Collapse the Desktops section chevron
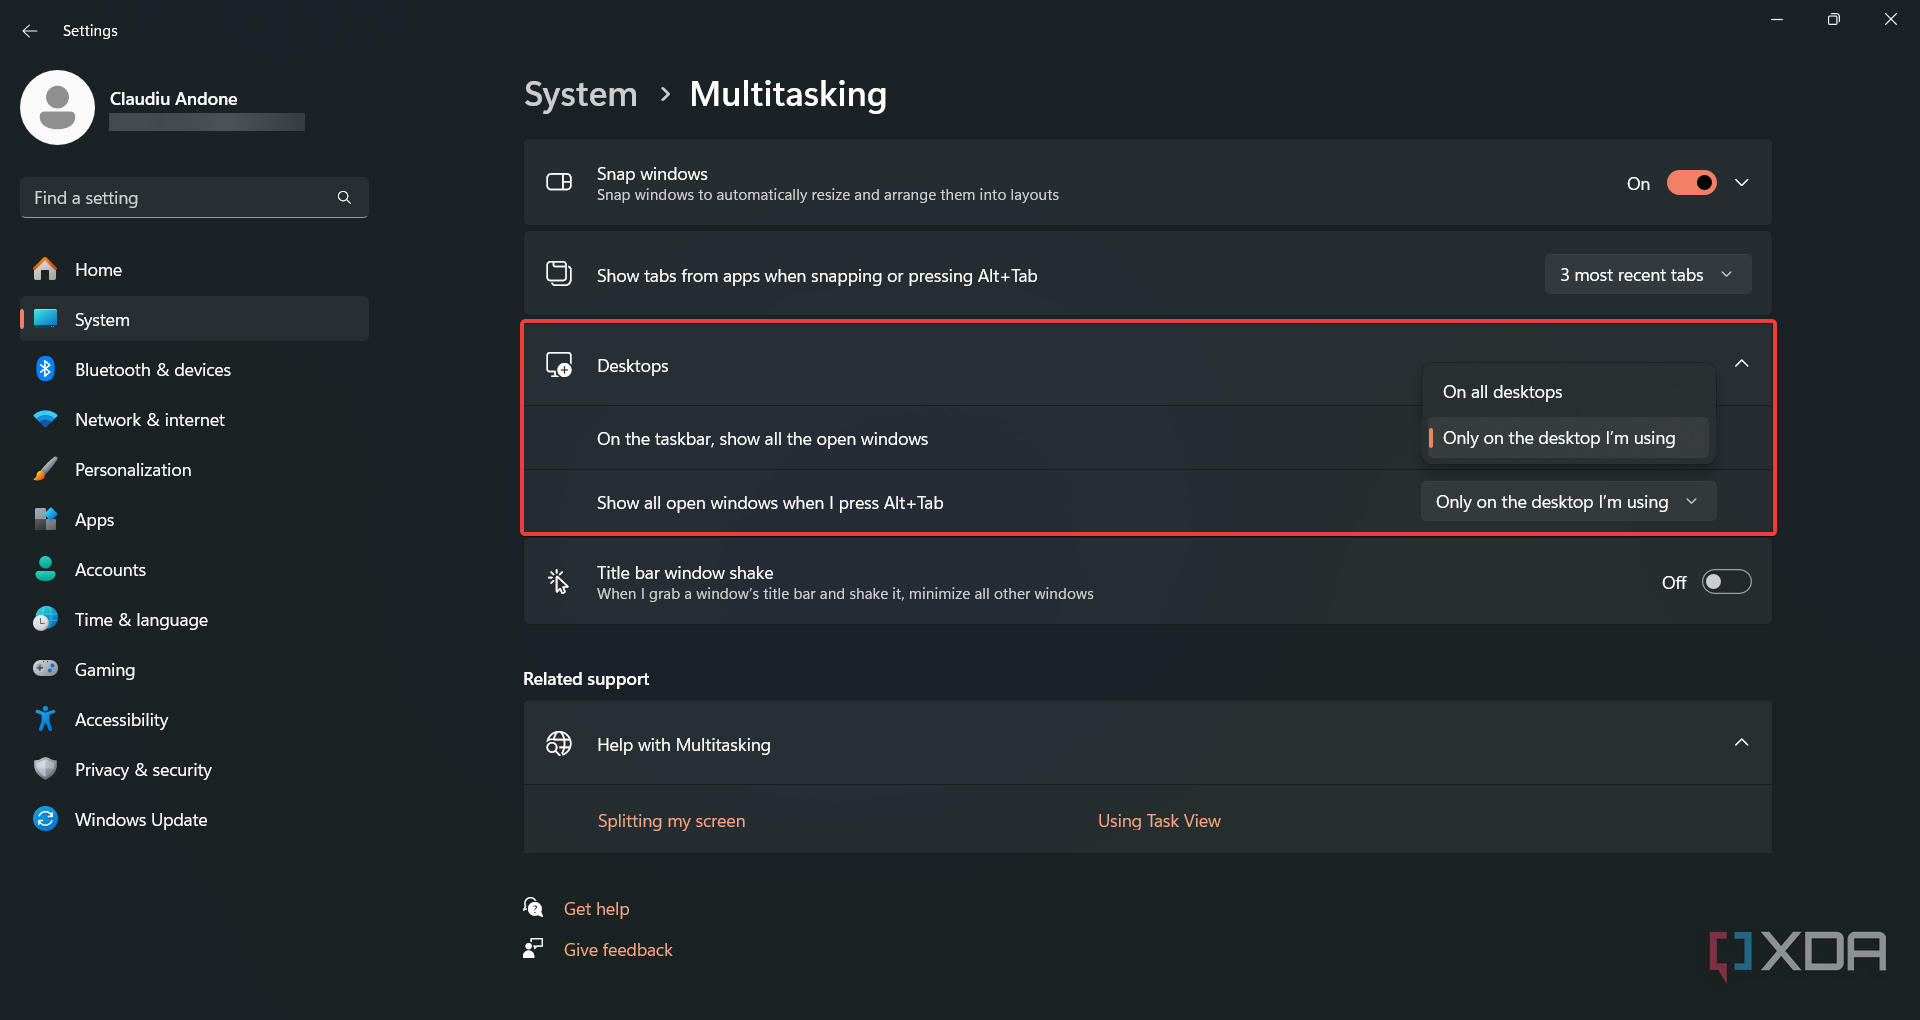The width and height of the screenshot is (1920, 1020). click(1742, 364)
